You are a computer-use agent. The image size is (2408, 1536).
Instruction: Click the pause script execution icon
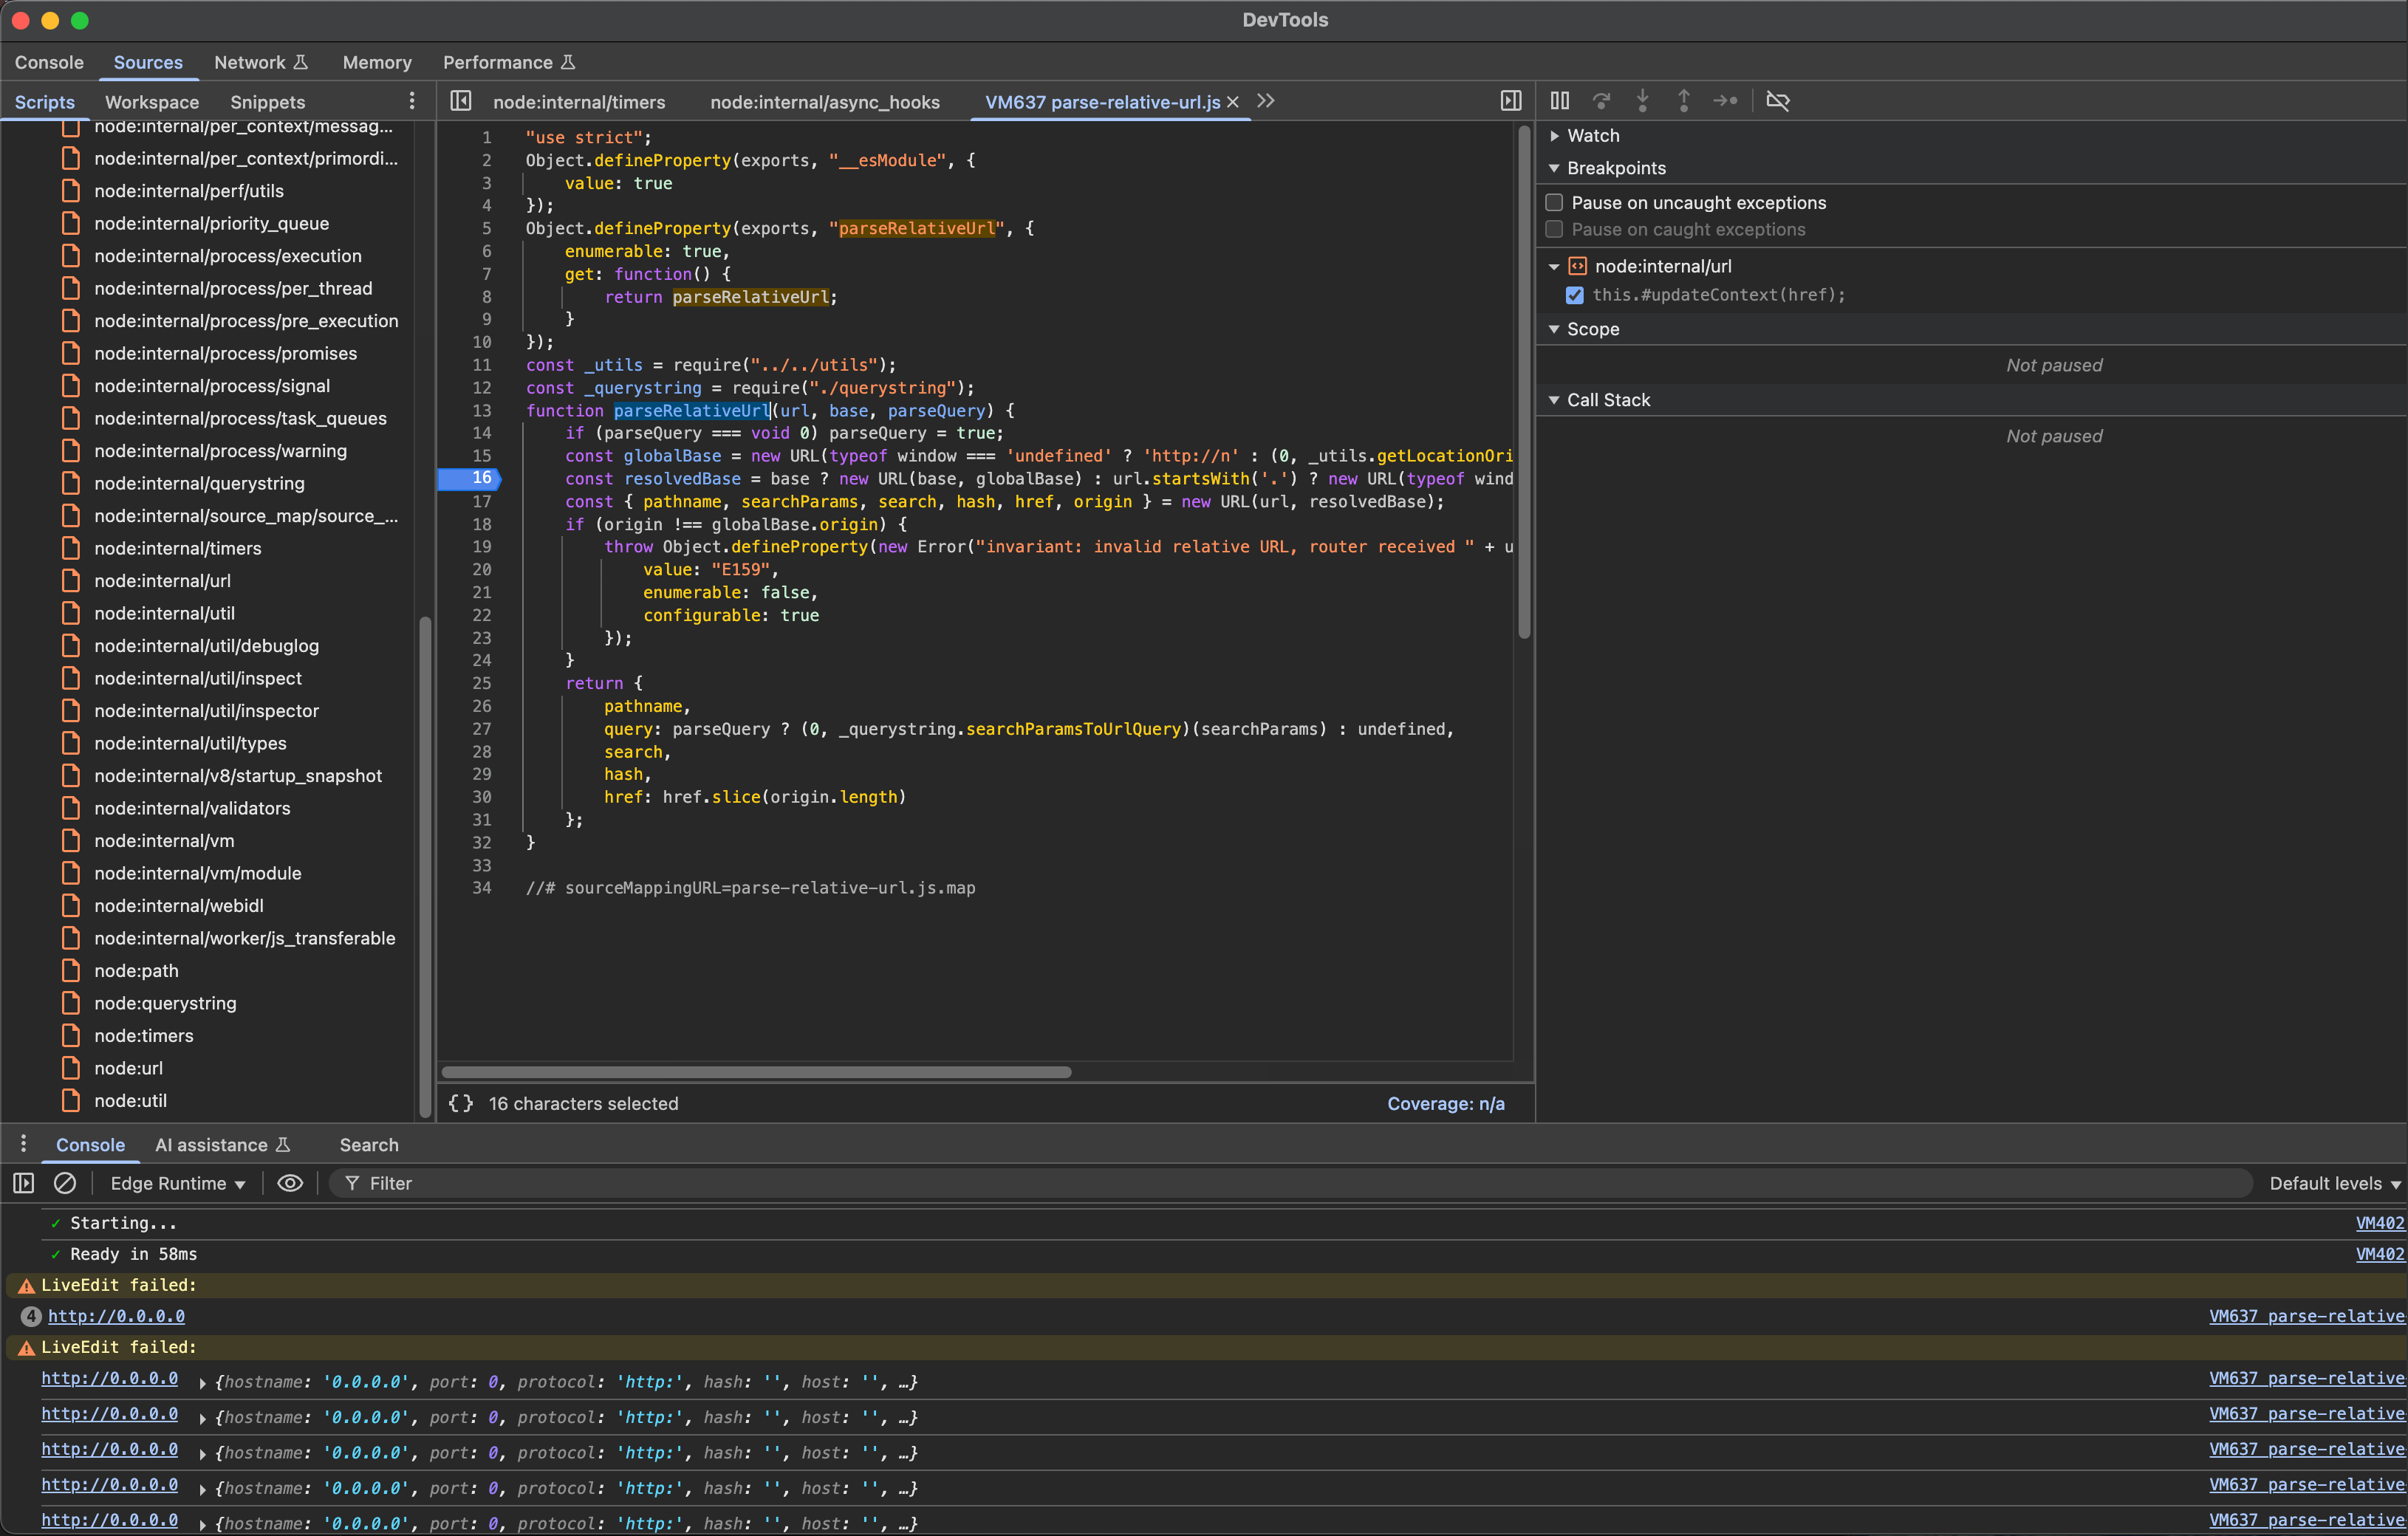click(1559, 101)
